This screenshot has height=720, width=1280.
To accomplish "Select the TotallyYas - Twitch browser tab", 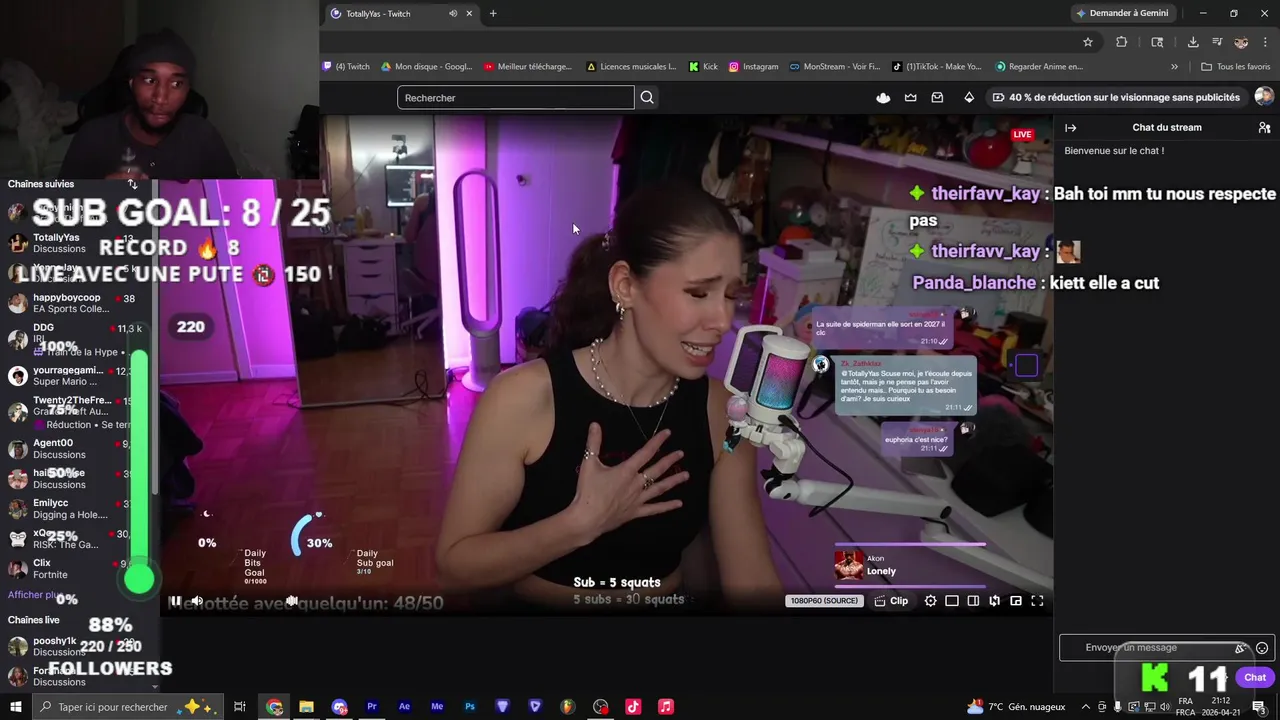I will (400, 13).
